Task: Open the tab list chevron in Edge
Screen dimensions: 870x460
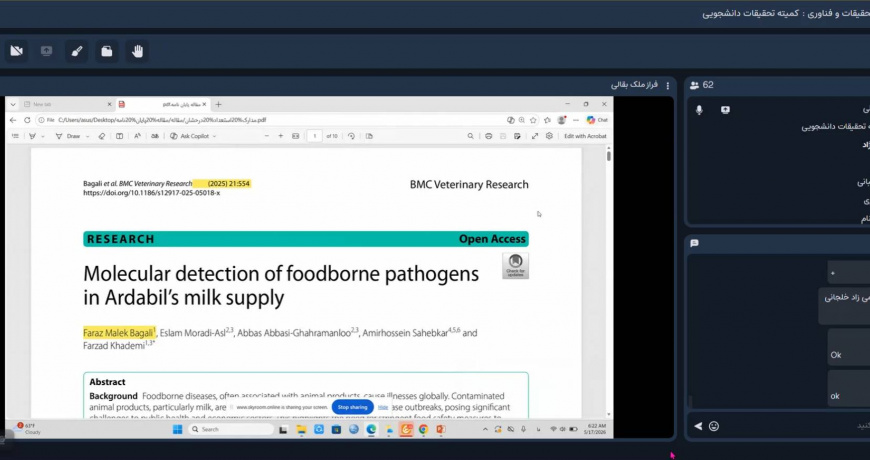Action: tap(13, 104)
